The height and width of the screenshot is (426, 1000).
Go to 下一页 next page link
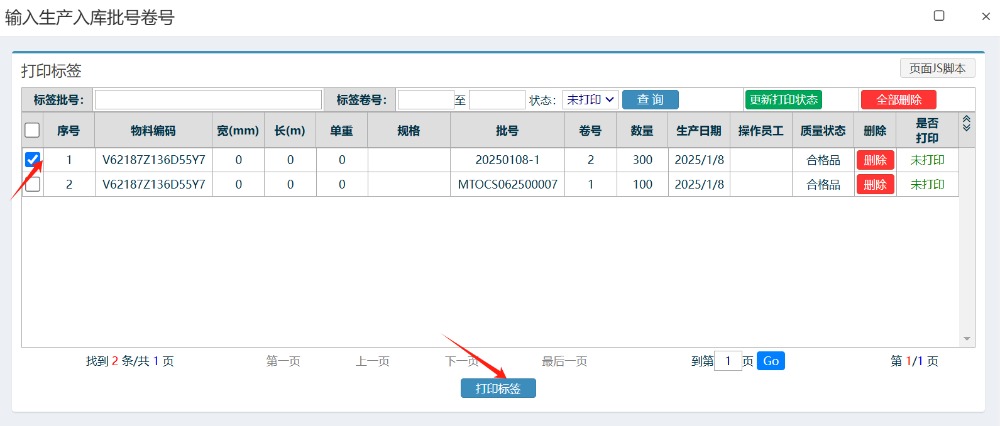click(462, 361)
